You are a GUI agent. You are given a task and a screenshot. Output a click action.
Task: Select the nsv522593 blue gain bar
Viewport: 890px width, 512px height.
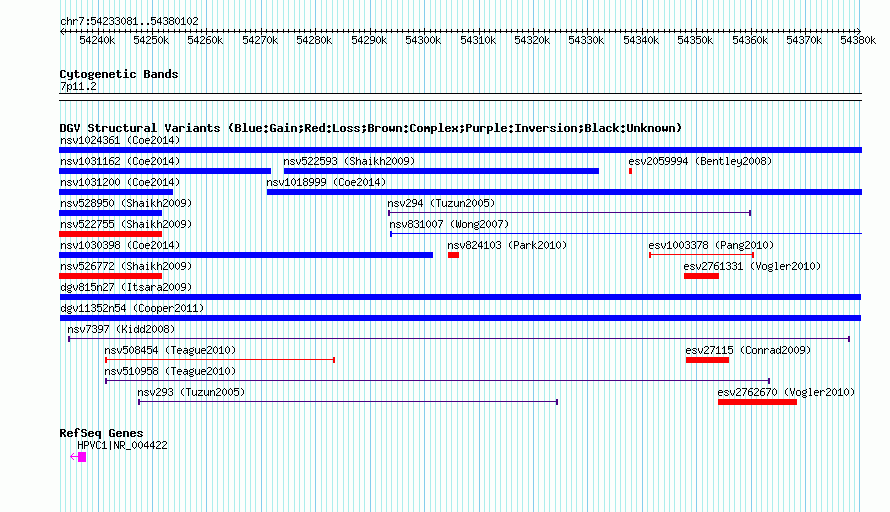(441, 171)
